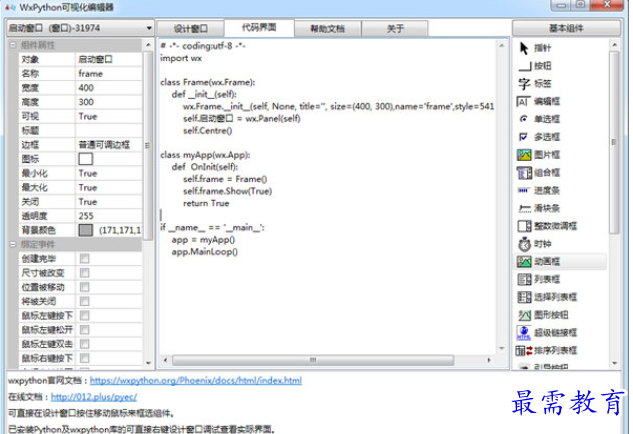This screenshot has width=633, height=434.
Task: Pick the hyperlink box (超级链接框) component icon
Action: 524,333
